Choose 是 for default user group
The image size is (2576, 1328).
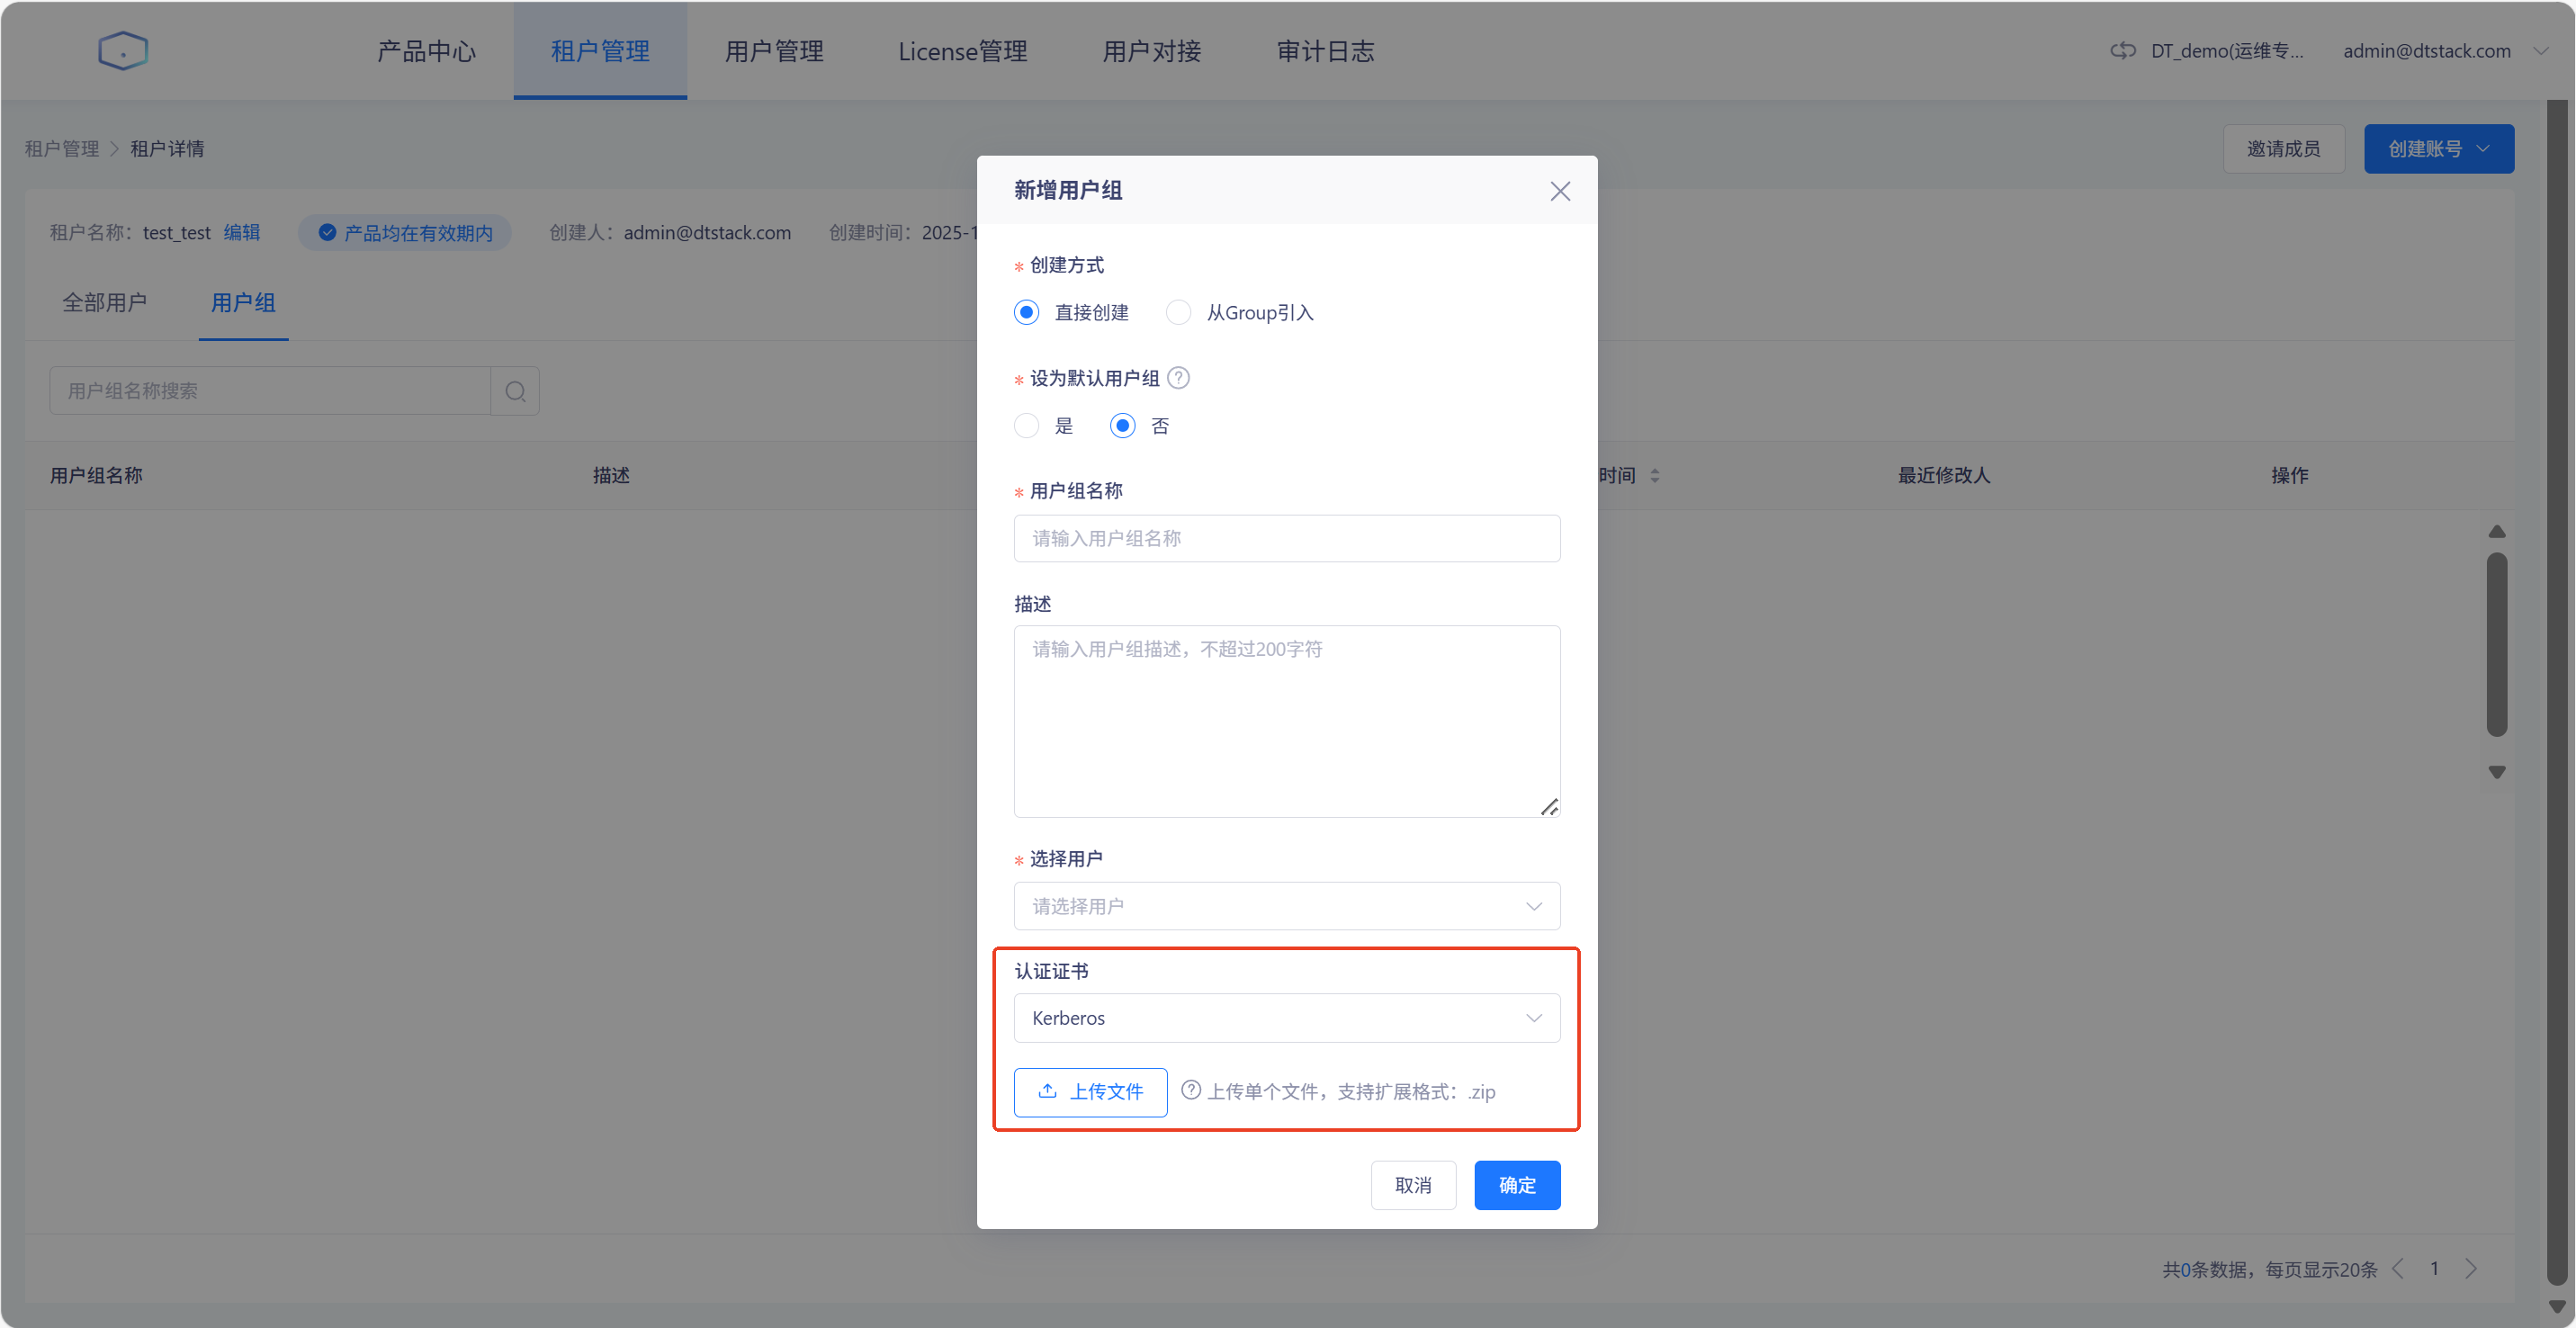pyautogui.click(x=1026, y=426)
